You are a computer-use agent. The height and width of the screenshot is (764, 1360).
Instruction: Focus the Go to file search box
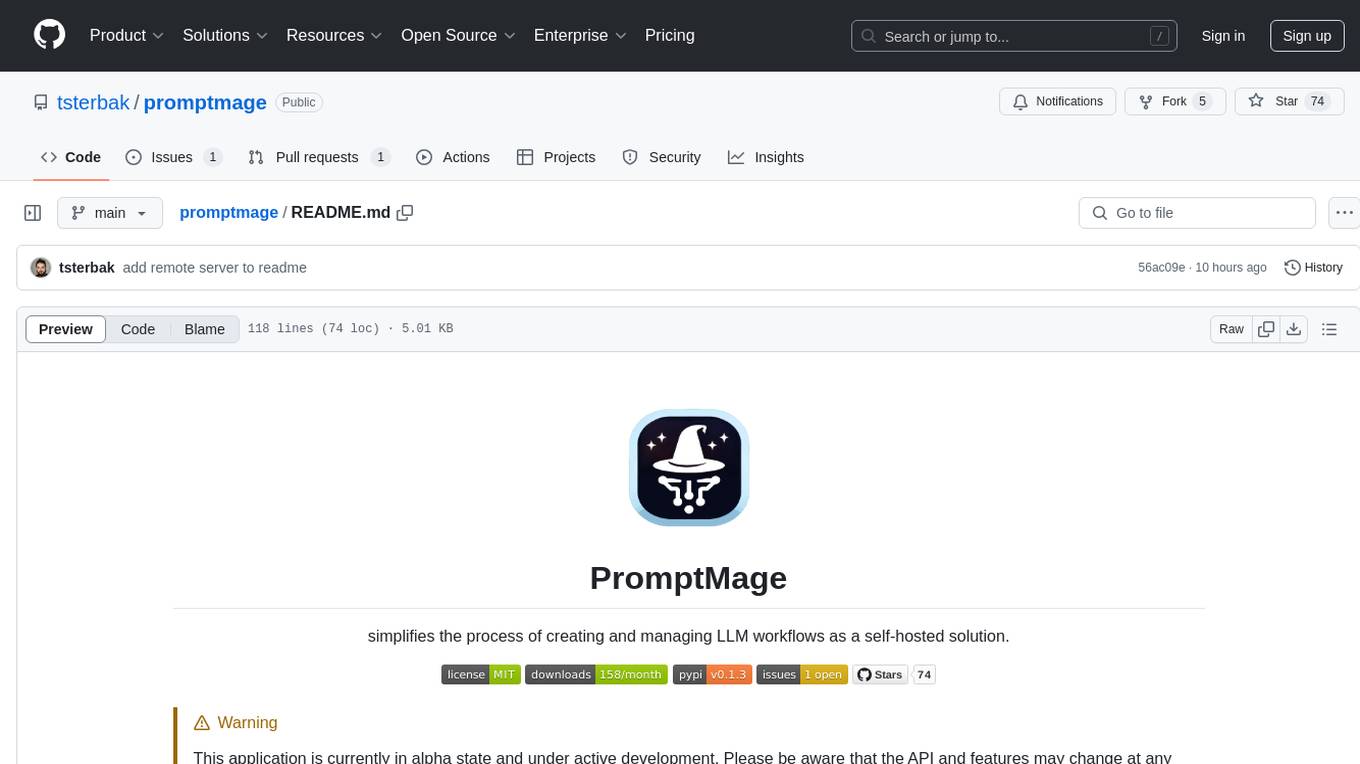coord(1197,213)
